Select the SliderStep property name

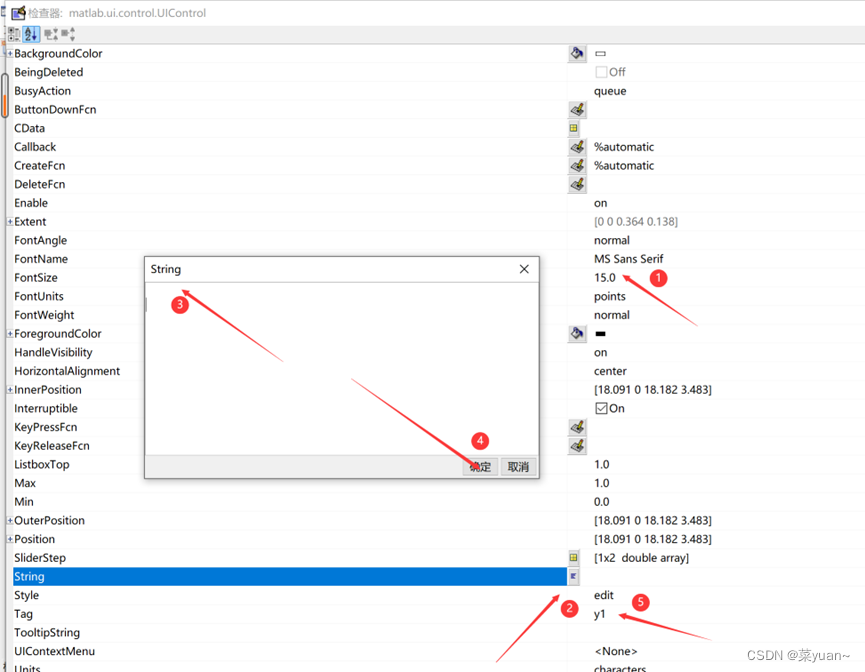pos(40,558)
